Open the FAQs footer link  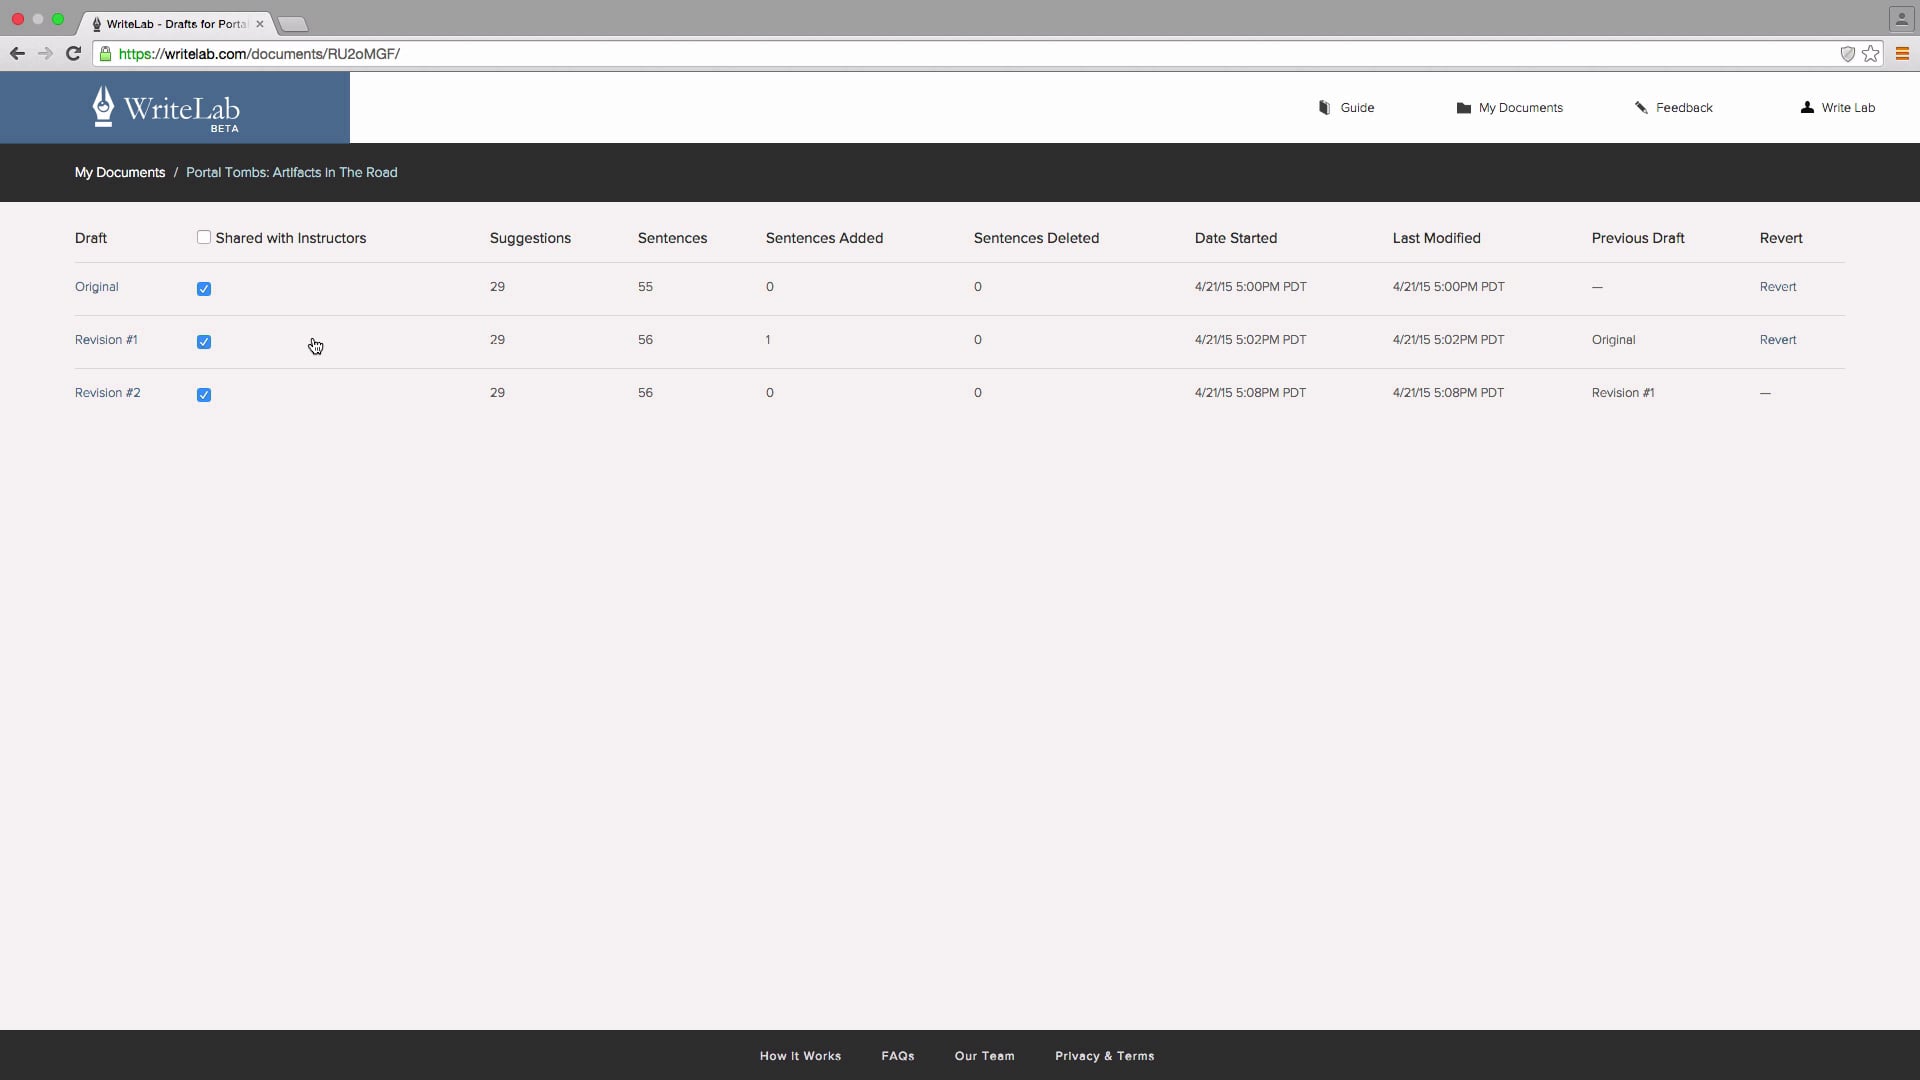[x=897, y=1056]
